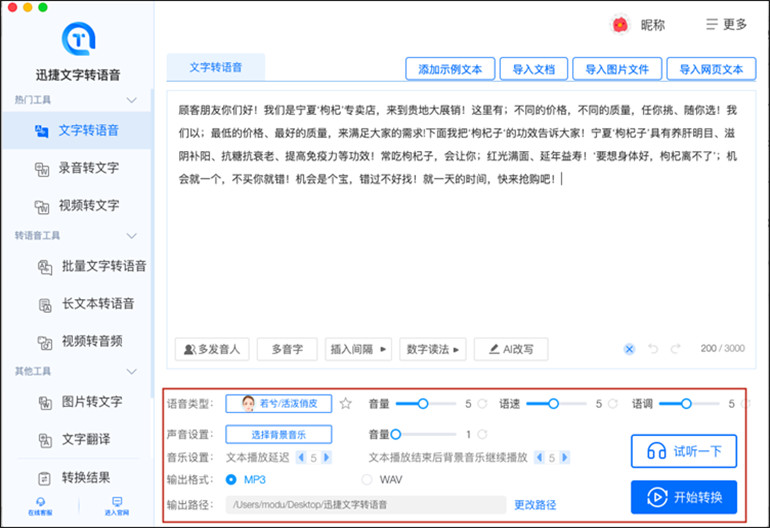
Task: Open 录音转文字 in the sidebar
Action: [x=76, y=168]
